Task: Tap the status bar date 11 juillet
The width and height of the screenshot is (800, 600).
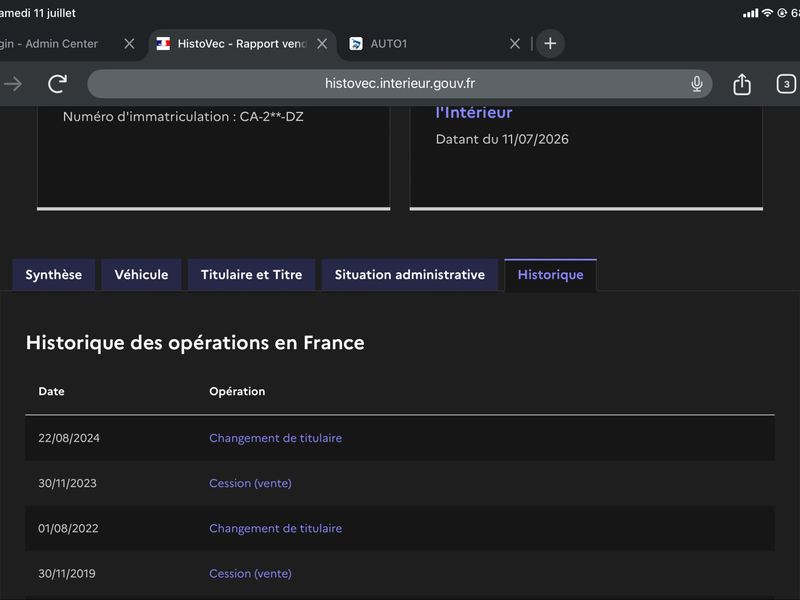Action: point(38,13)
